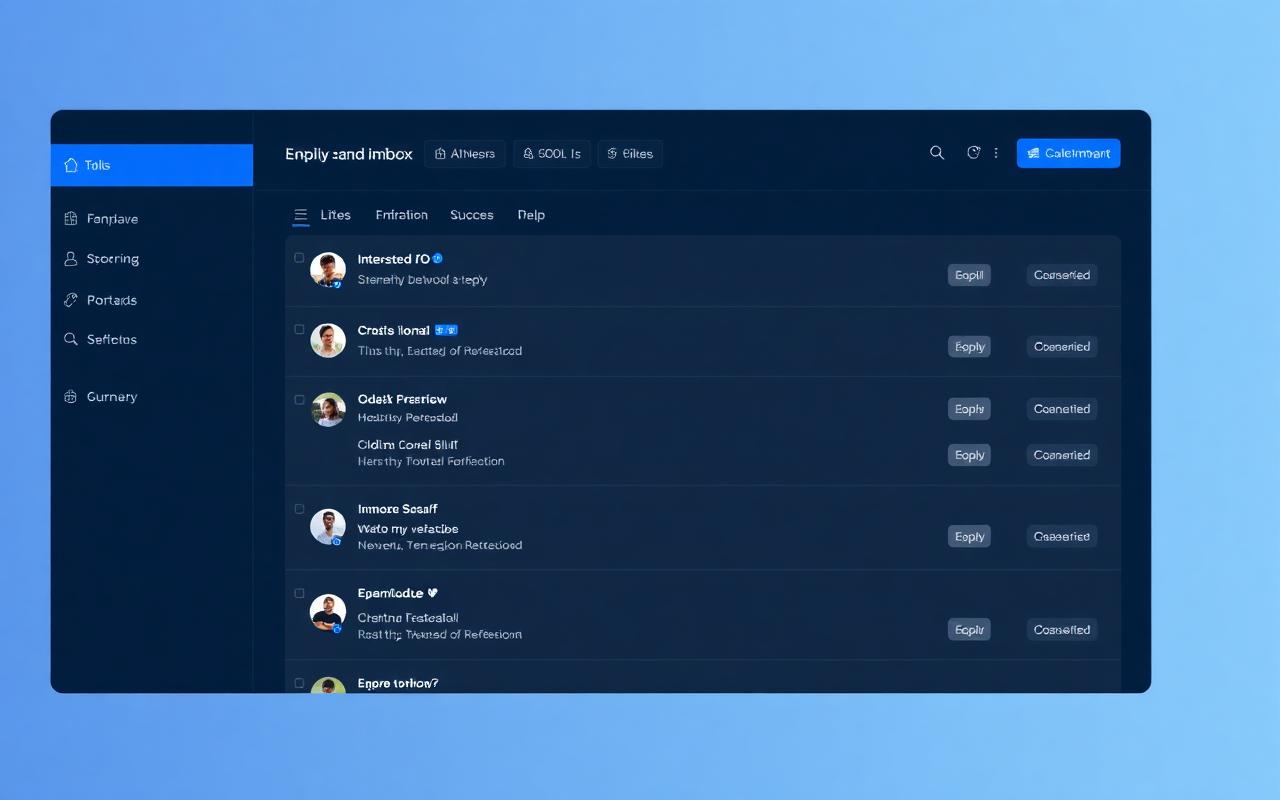
Task: Tick the checkbox for Intersted IO row
Action: click(299, 258)
